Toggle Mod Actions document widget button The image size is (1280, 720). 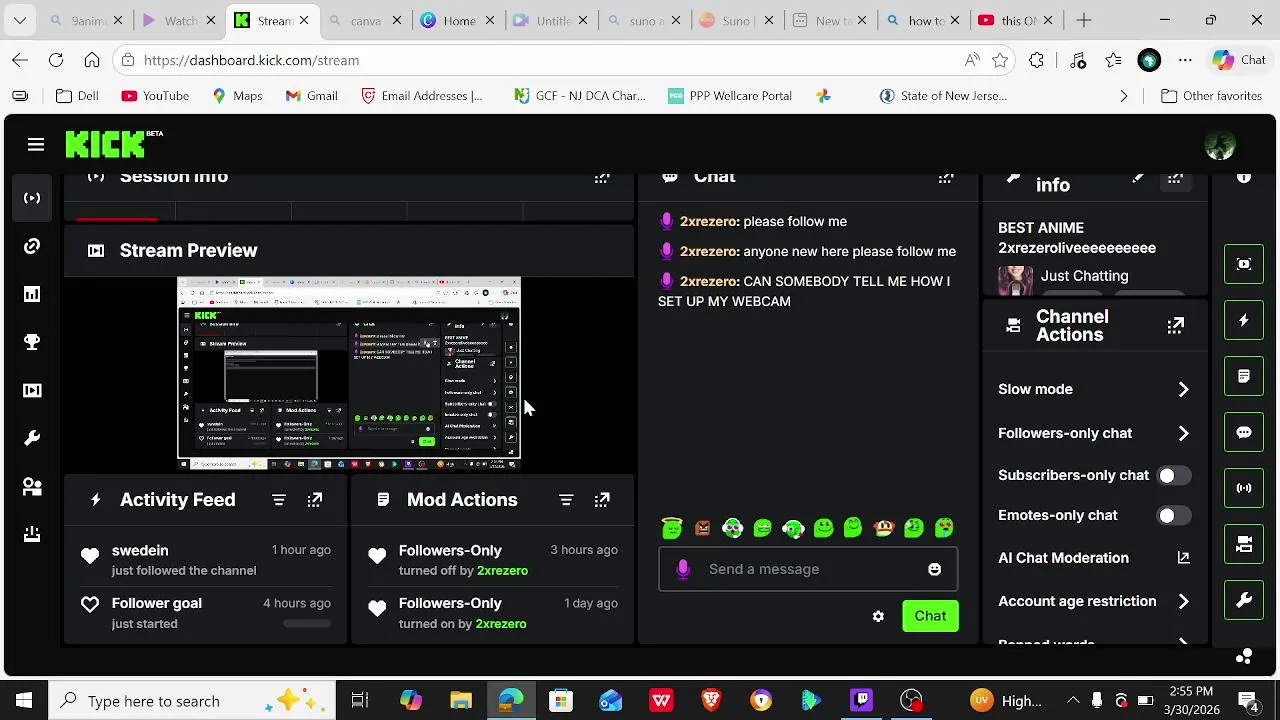pyautogui.click(x=1244, y=376)
